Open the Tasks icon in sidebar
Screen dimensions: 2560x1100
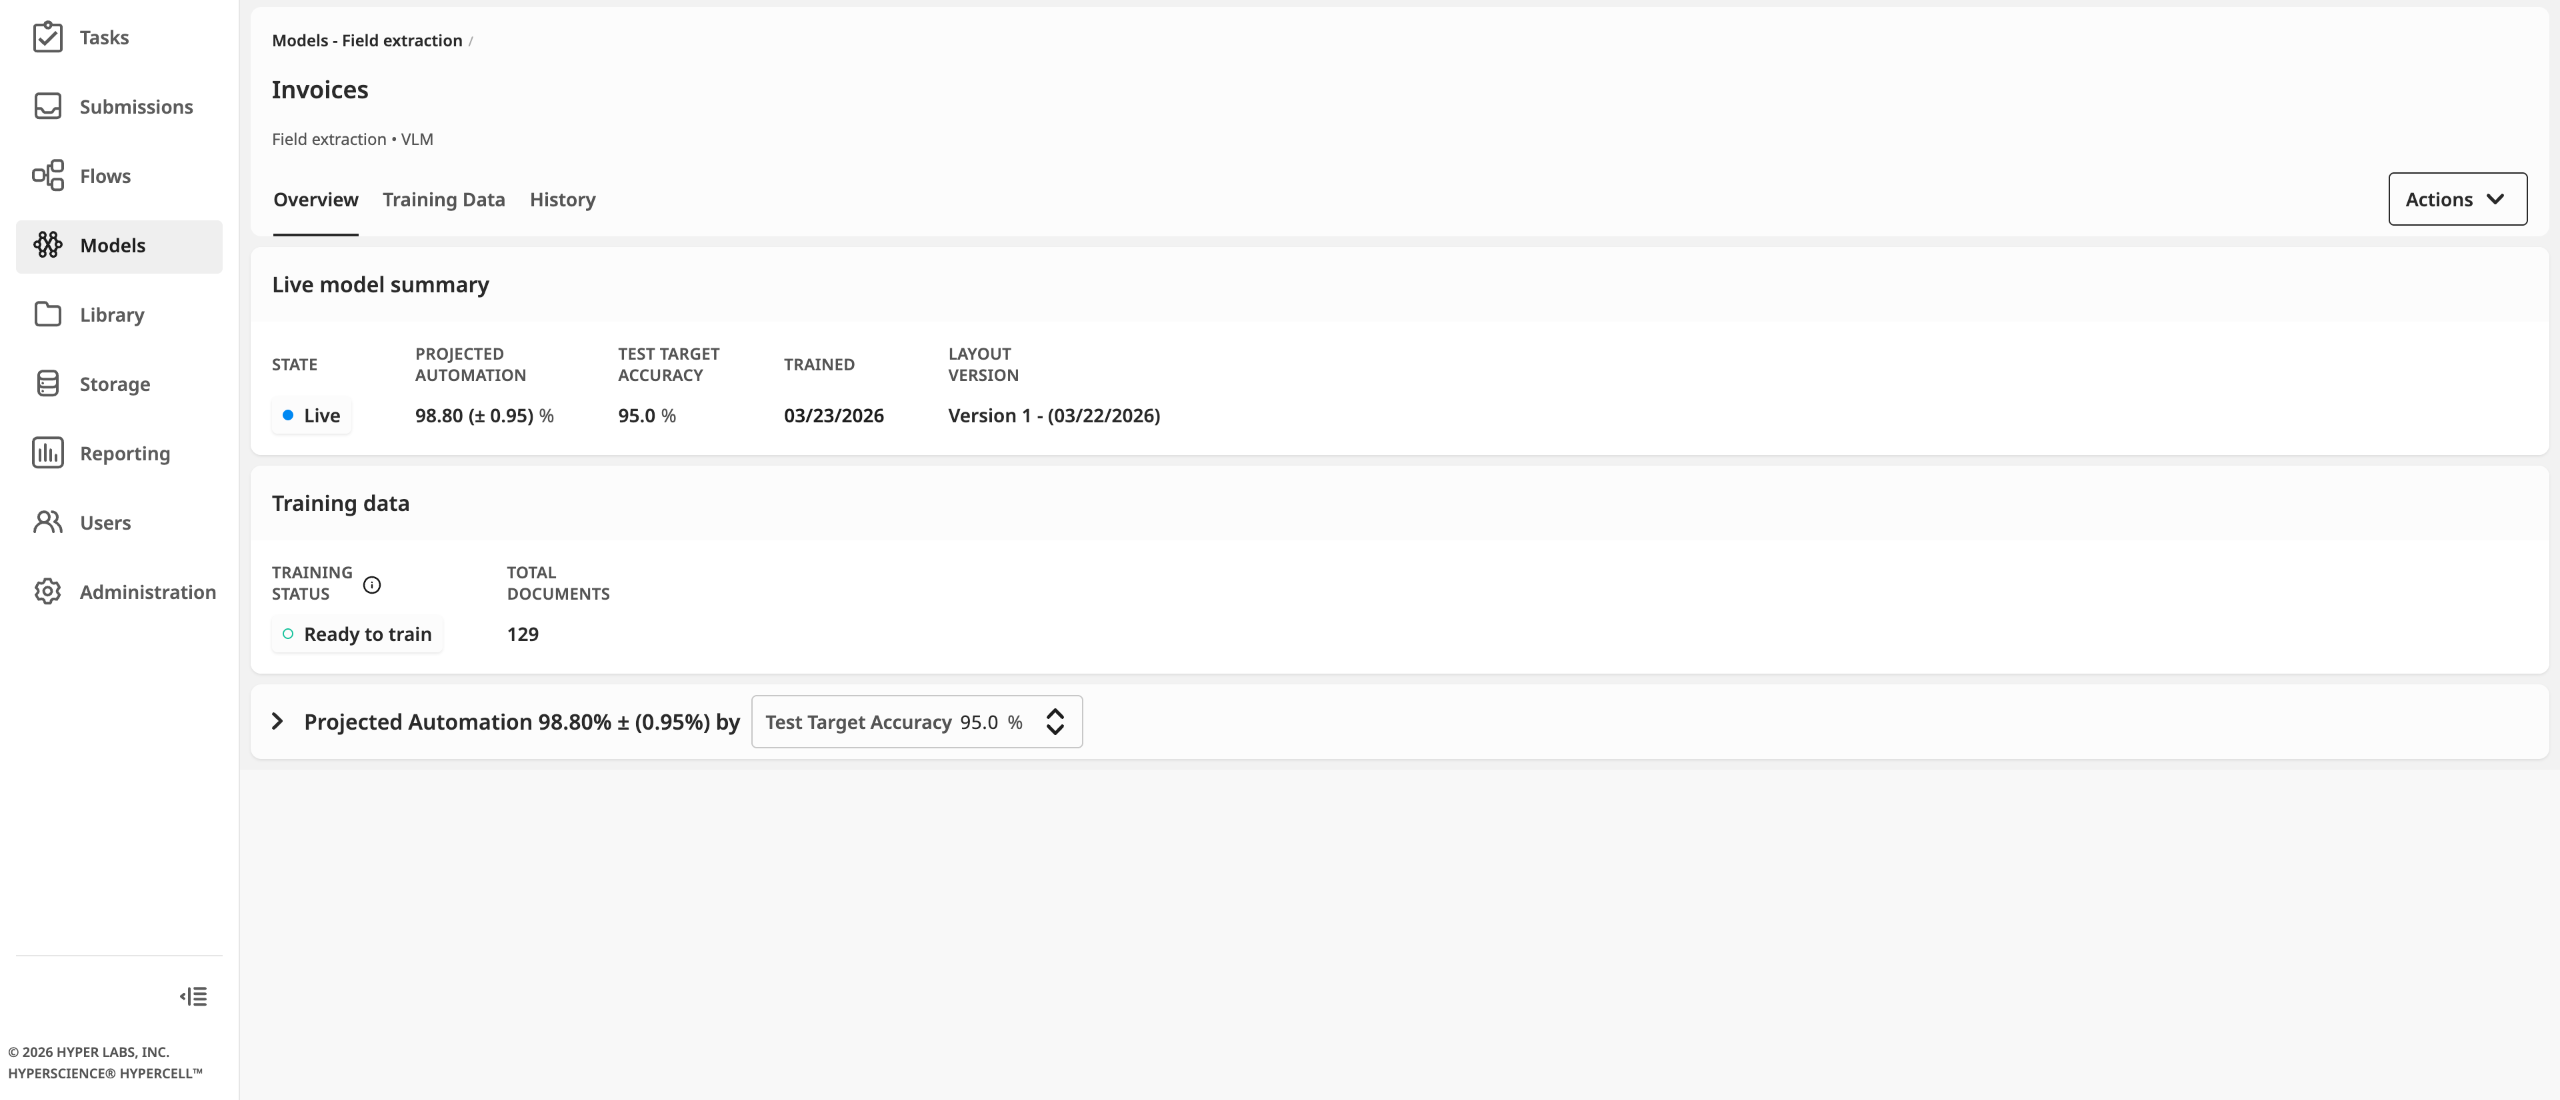click(x=47, y=37)
